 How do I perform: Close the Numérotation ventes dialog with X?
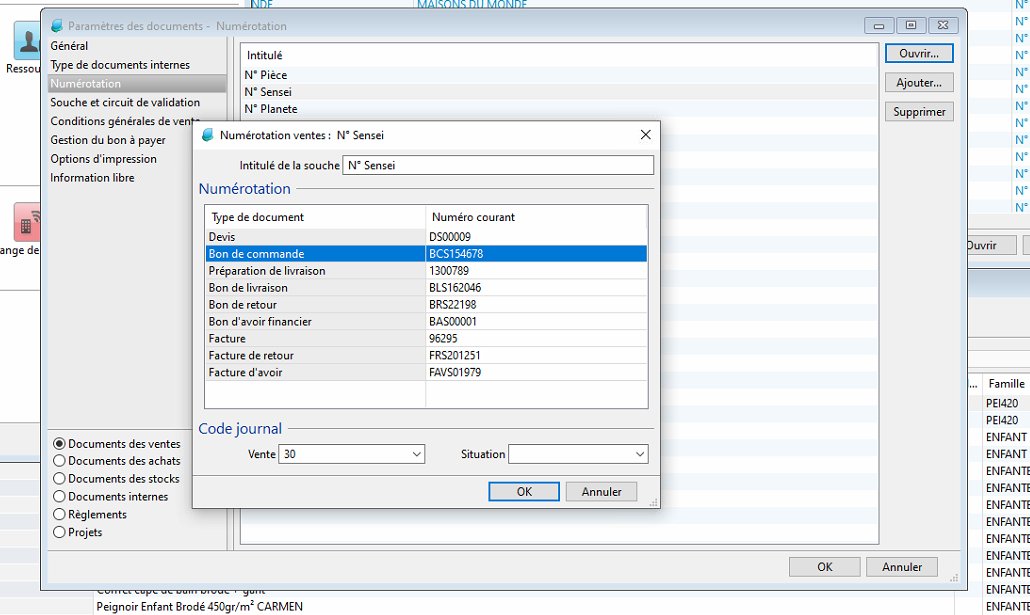click(x=645, y=135)
